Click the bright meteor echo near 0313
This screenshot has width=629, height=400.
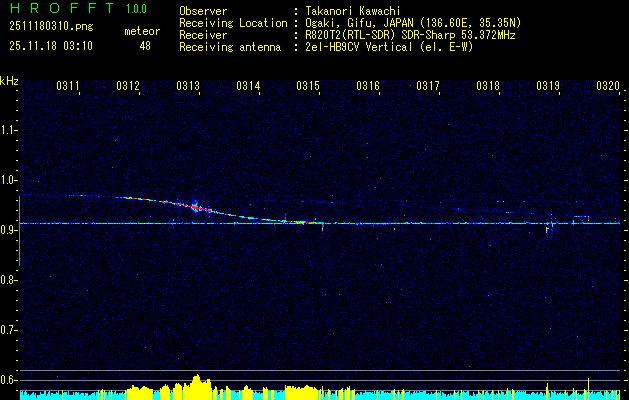click(195, 207)
